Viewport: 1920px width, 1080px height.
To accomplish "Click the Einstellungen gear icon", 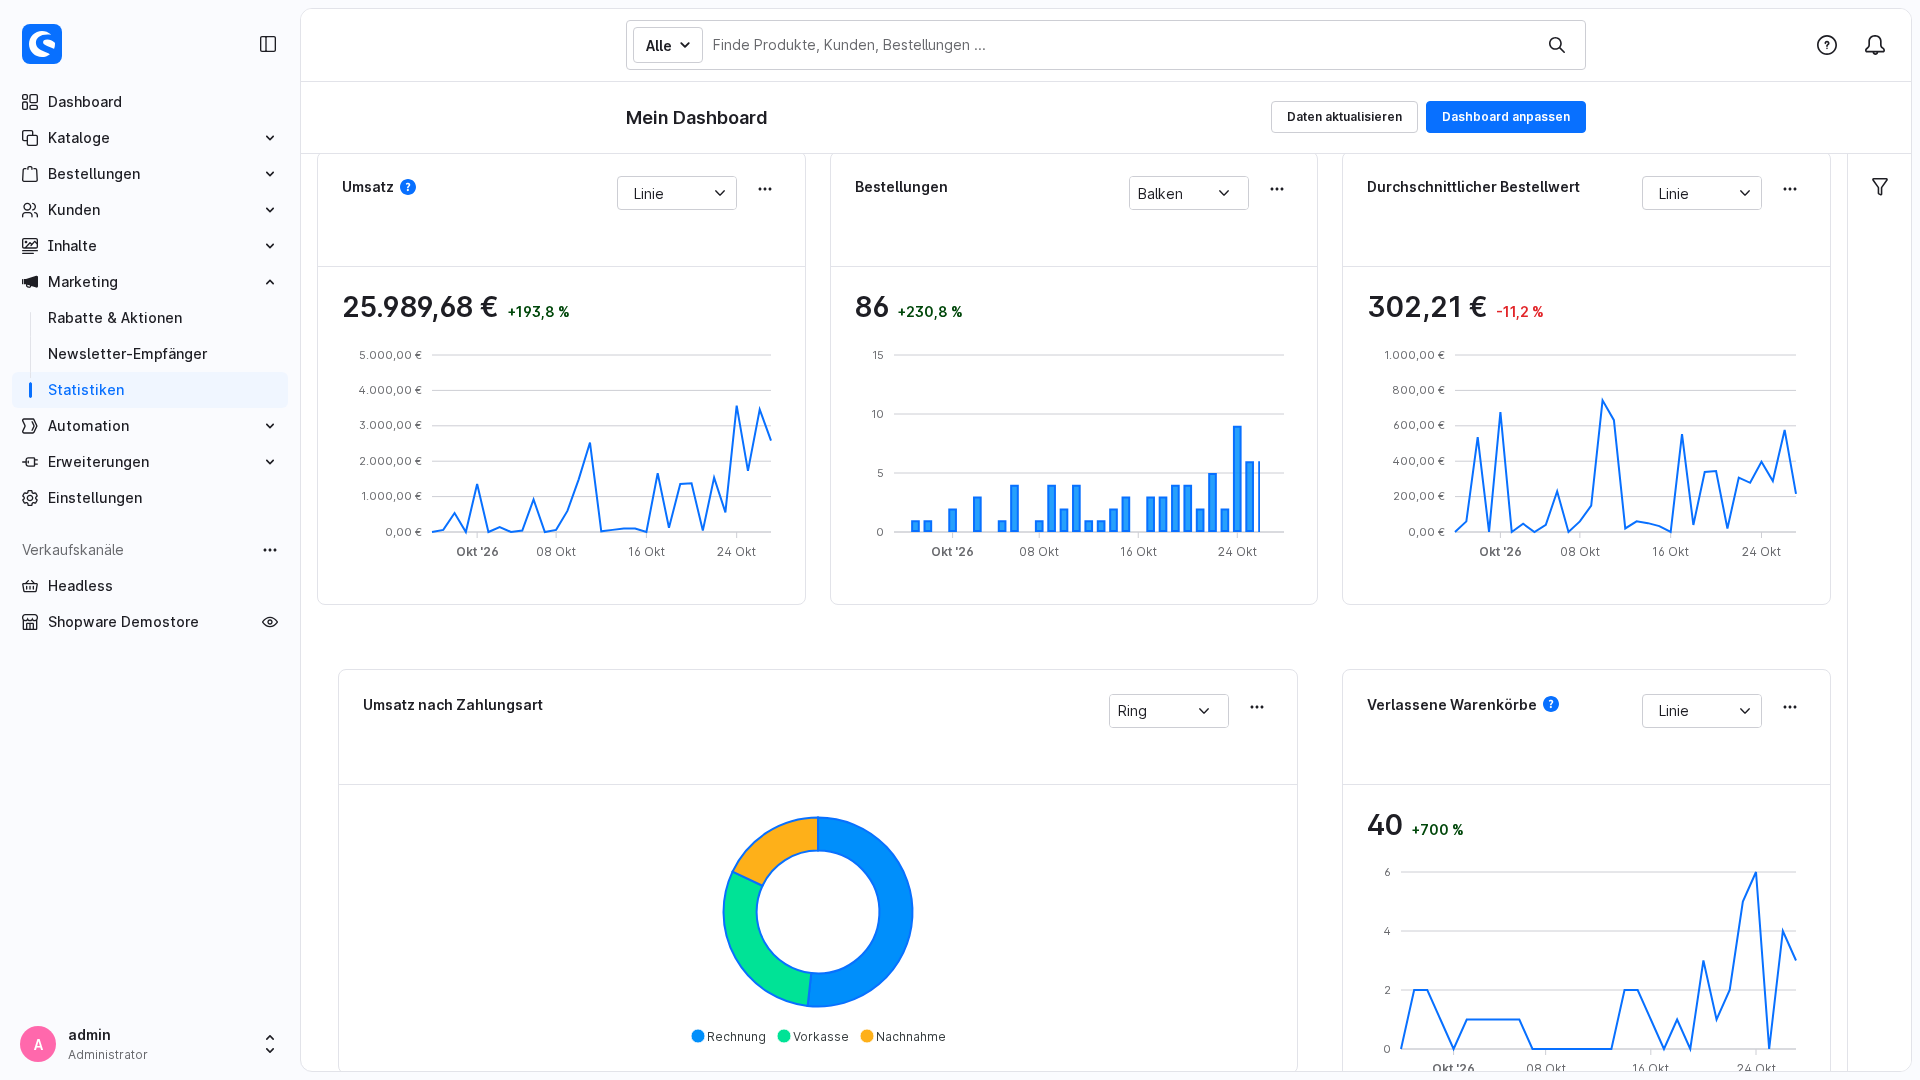I will 30,498.
